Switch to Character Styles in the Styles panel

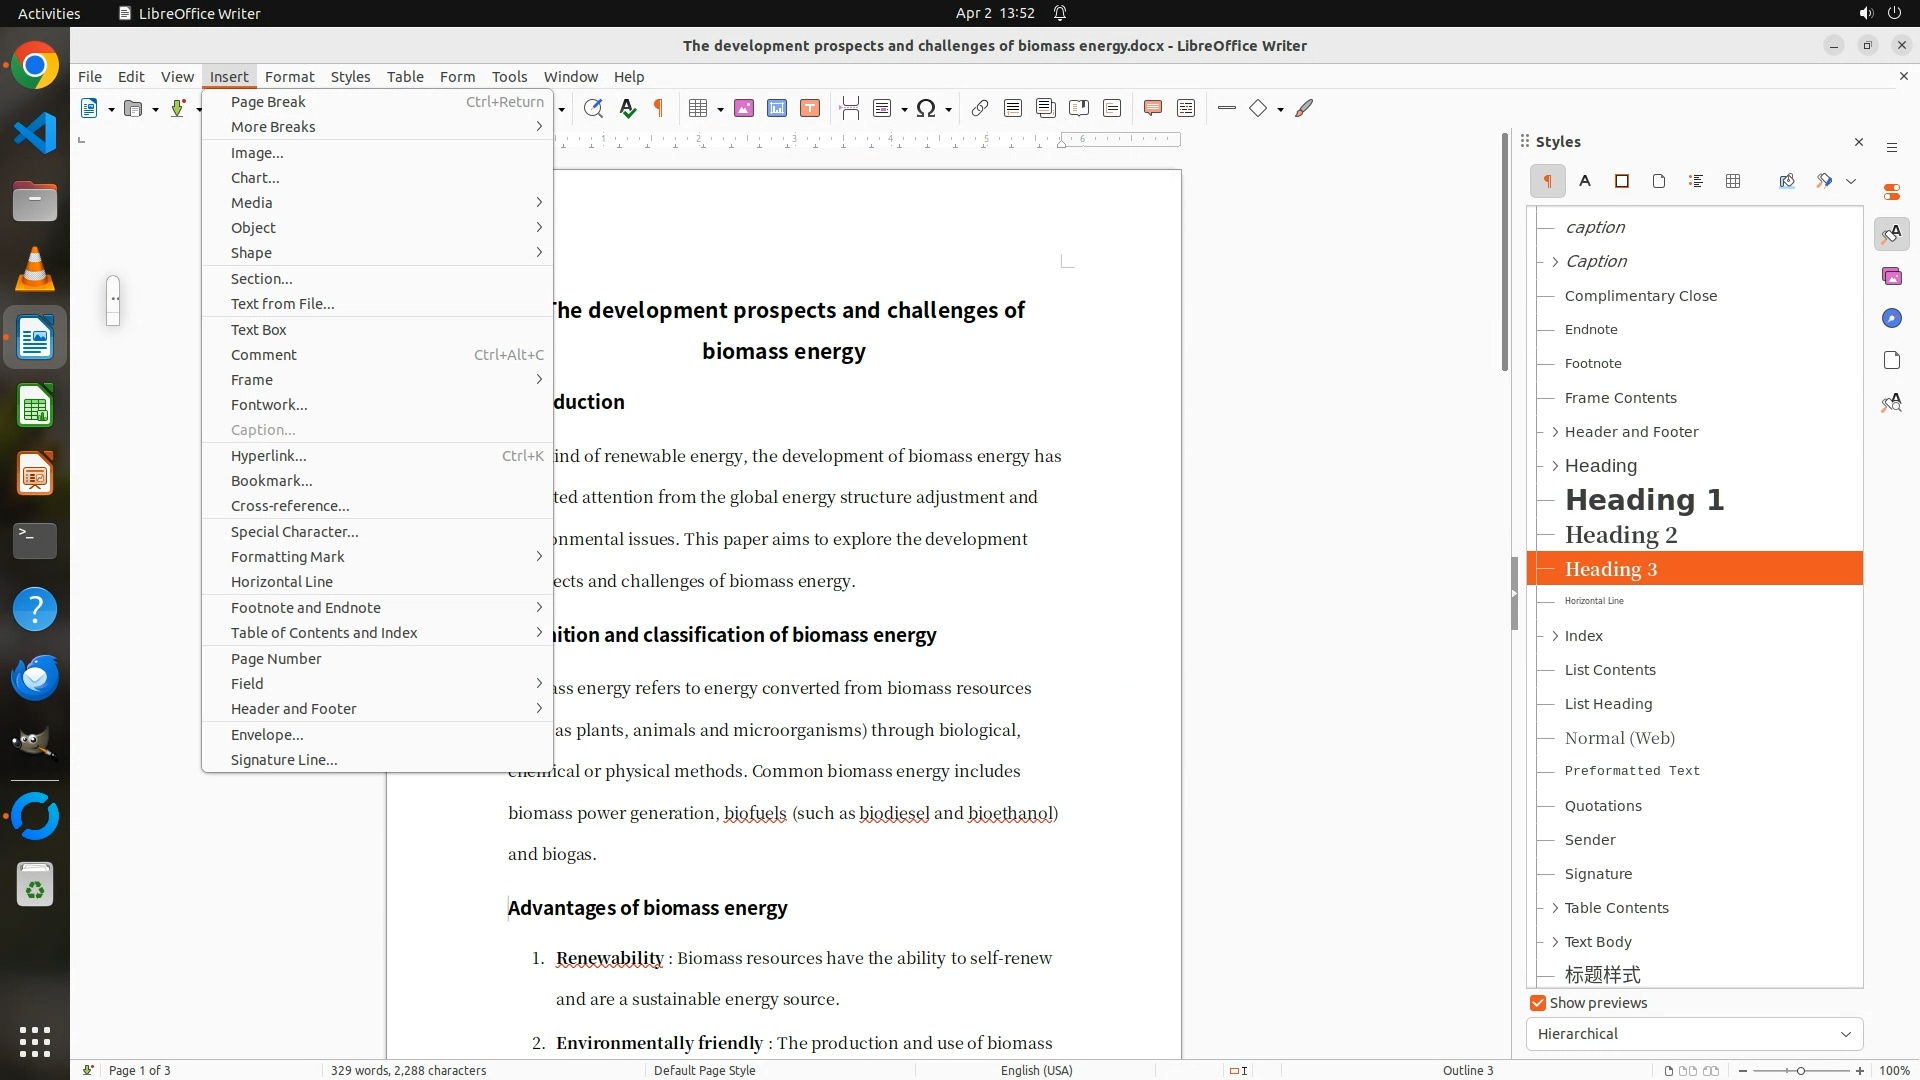[x=1585, y=181]
